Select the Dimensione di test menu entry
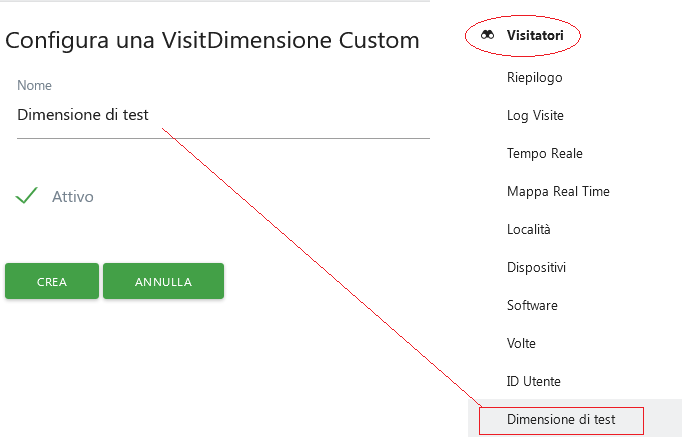 tap(561, 419)
